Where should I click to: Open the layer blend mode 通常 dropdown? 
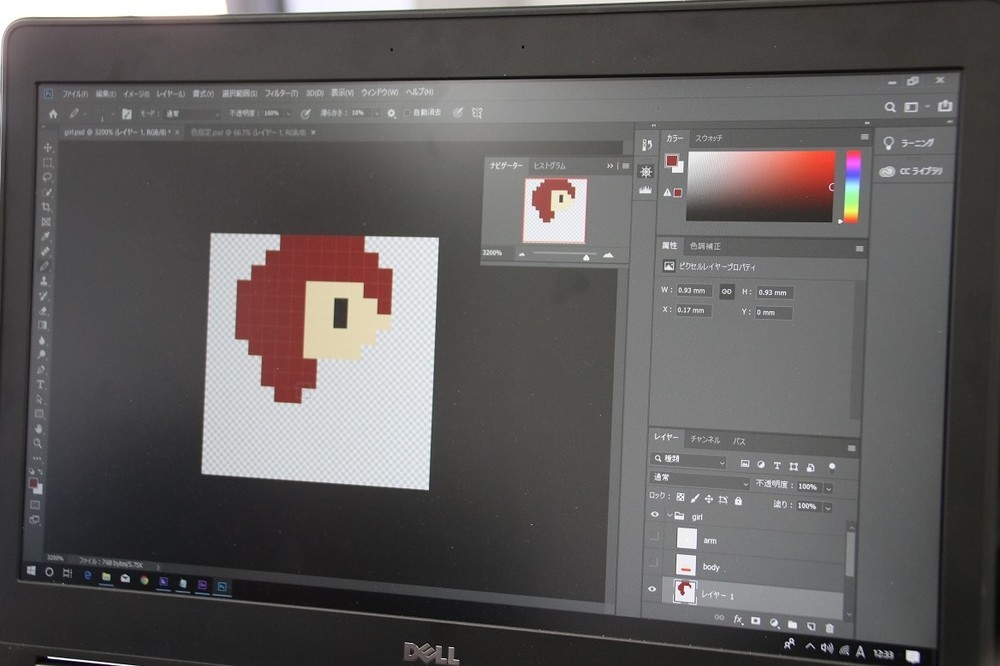(699, 482)
